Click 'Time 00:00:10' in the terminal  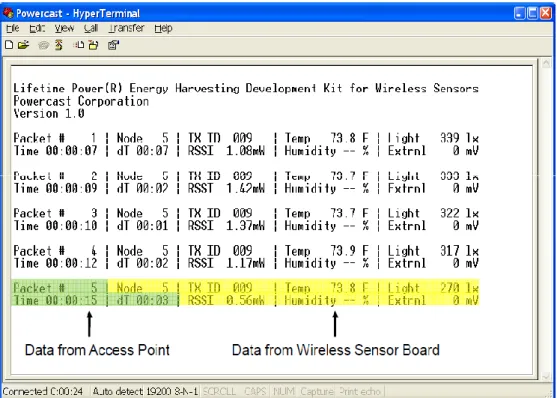coord(55,226)
